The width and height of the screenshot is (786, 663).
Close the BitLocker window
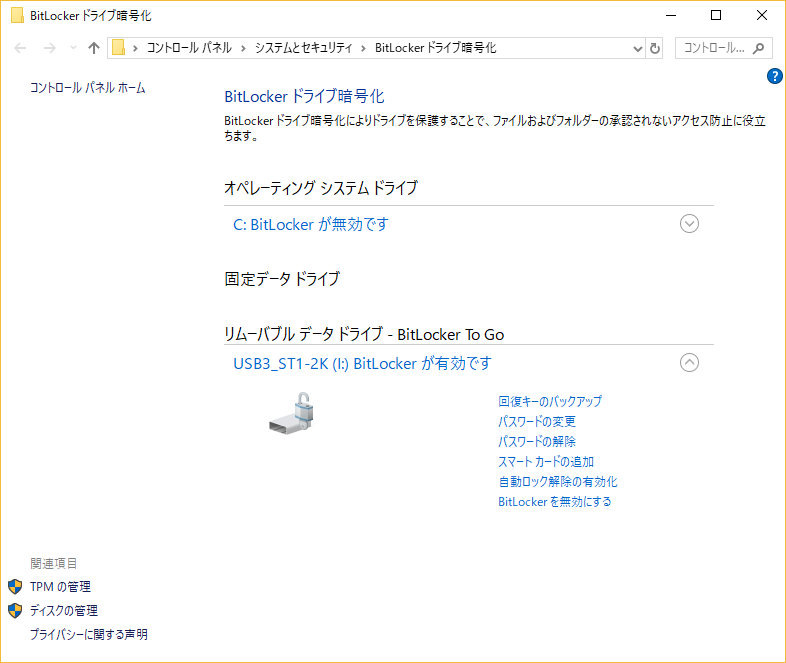[x=761, y=16]
